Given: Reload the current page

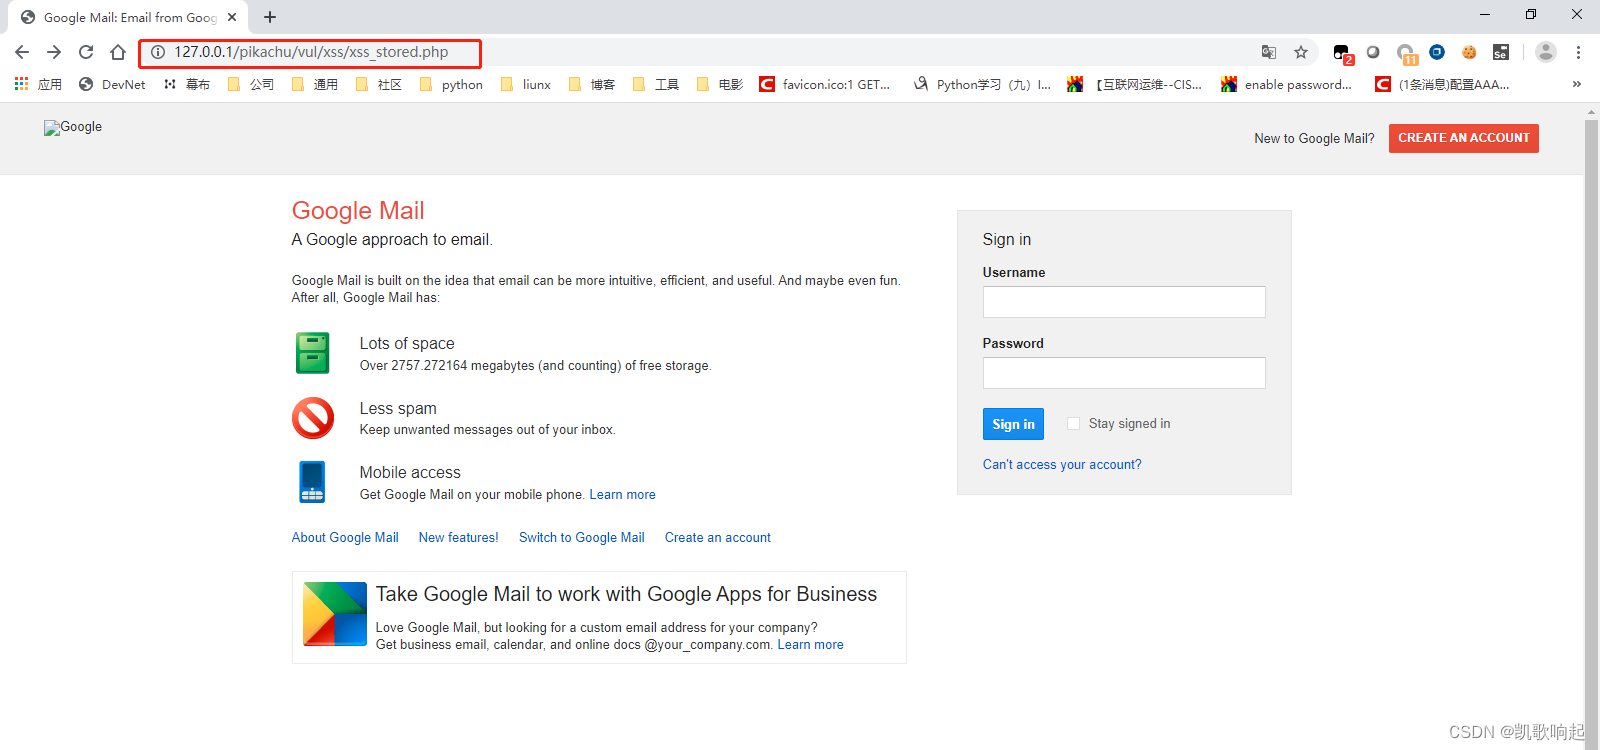Looking at the screenshot, I should coord(86,52).
